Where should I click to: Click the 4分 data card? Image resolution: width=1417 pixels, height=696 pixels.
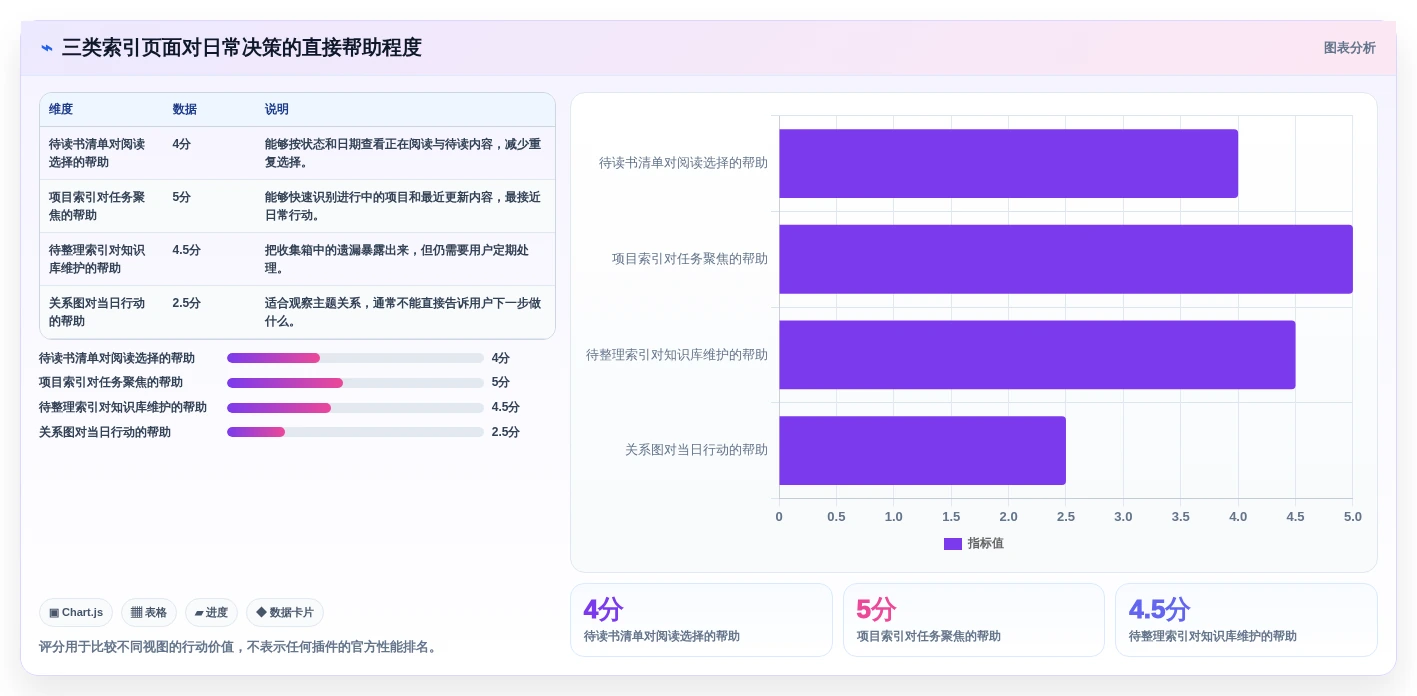tap(701, 620)
